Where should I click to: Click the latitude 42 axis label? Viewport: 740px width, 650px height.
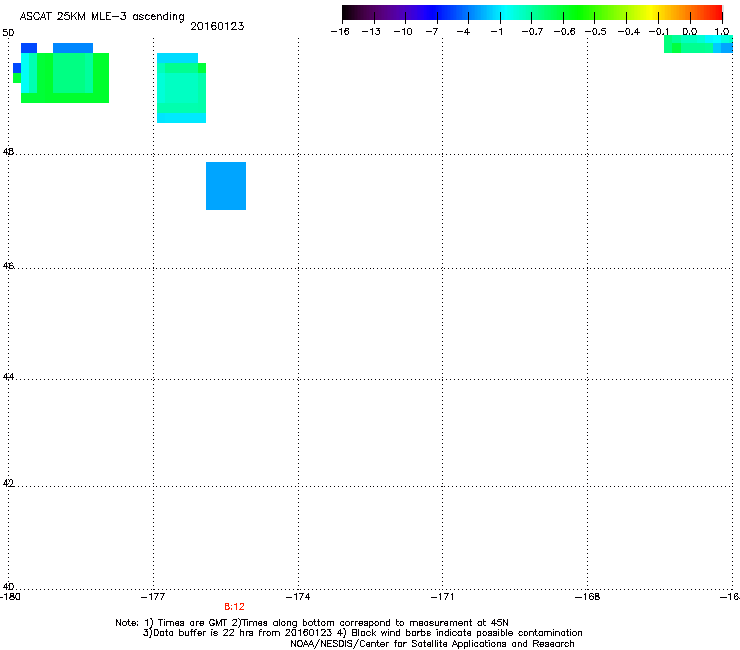[8, 483]
